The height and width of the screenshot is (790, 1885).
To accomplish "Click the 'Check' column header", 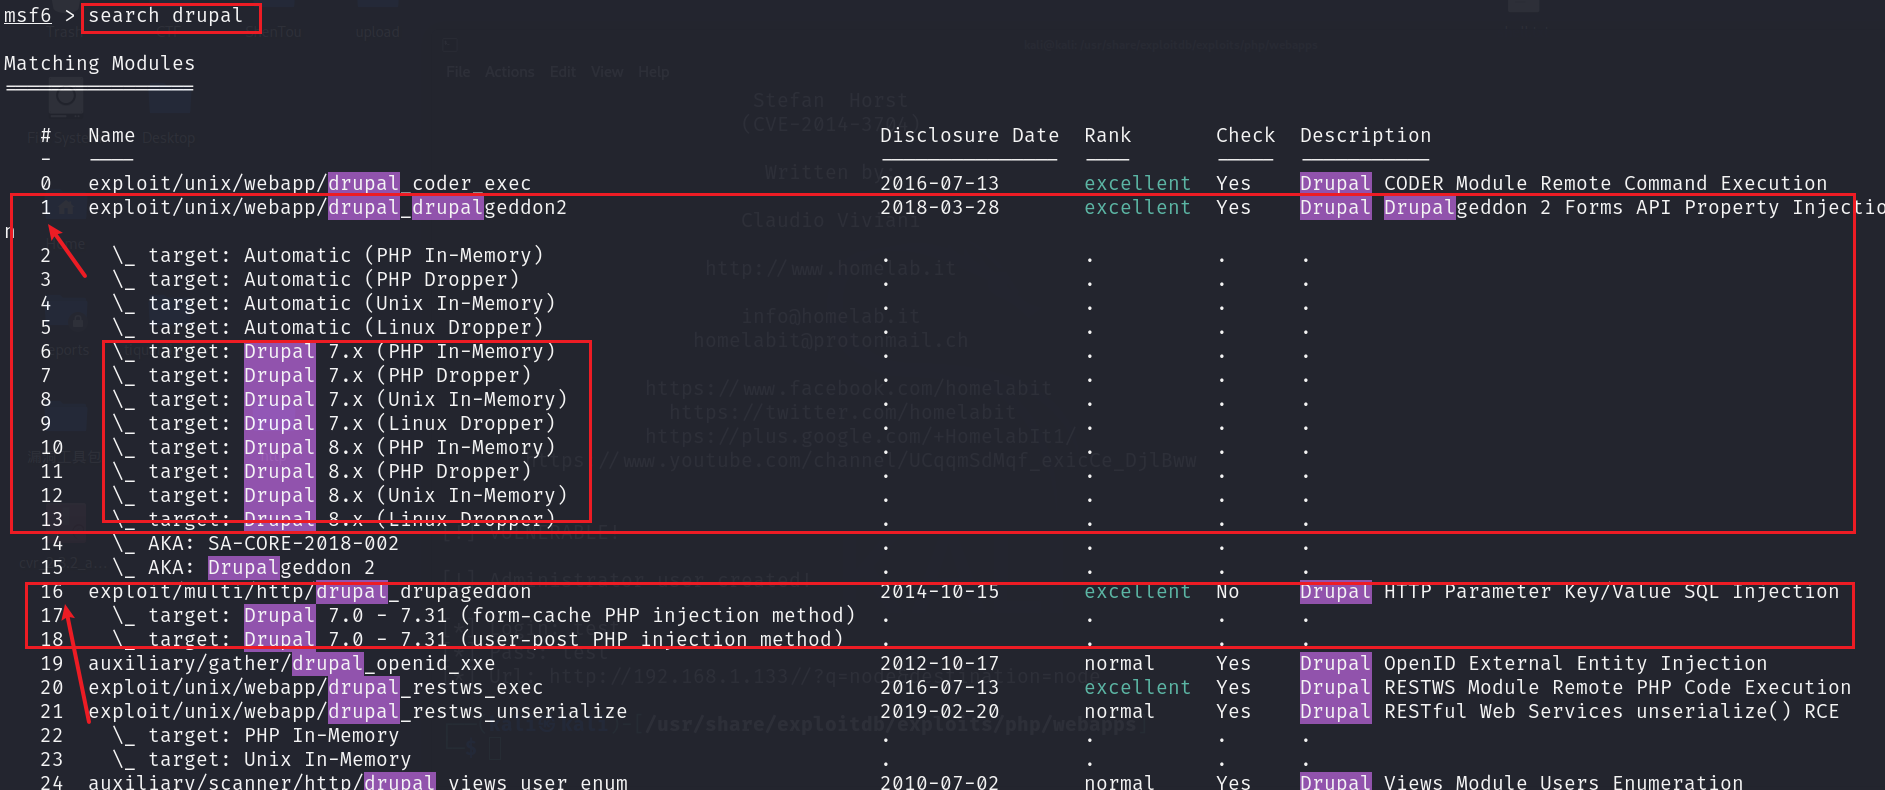I will (1245, 135).
